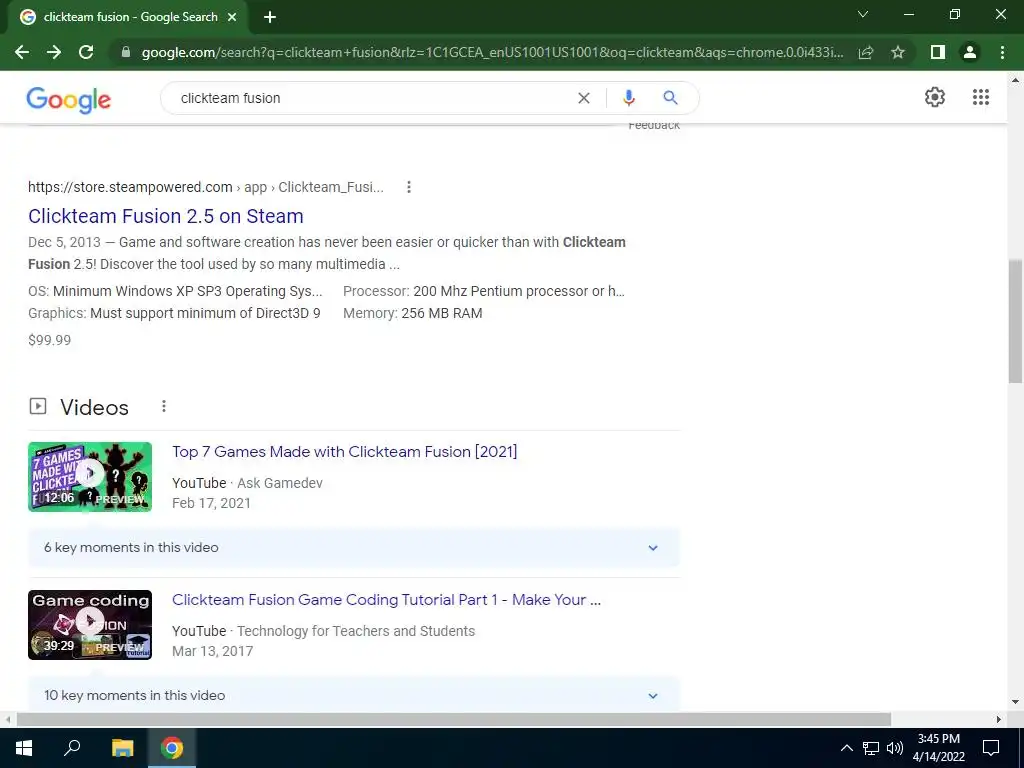Click the store.steampowered.com URL breadcrumb
The image size is (1024, 768).
coord(206,187)
